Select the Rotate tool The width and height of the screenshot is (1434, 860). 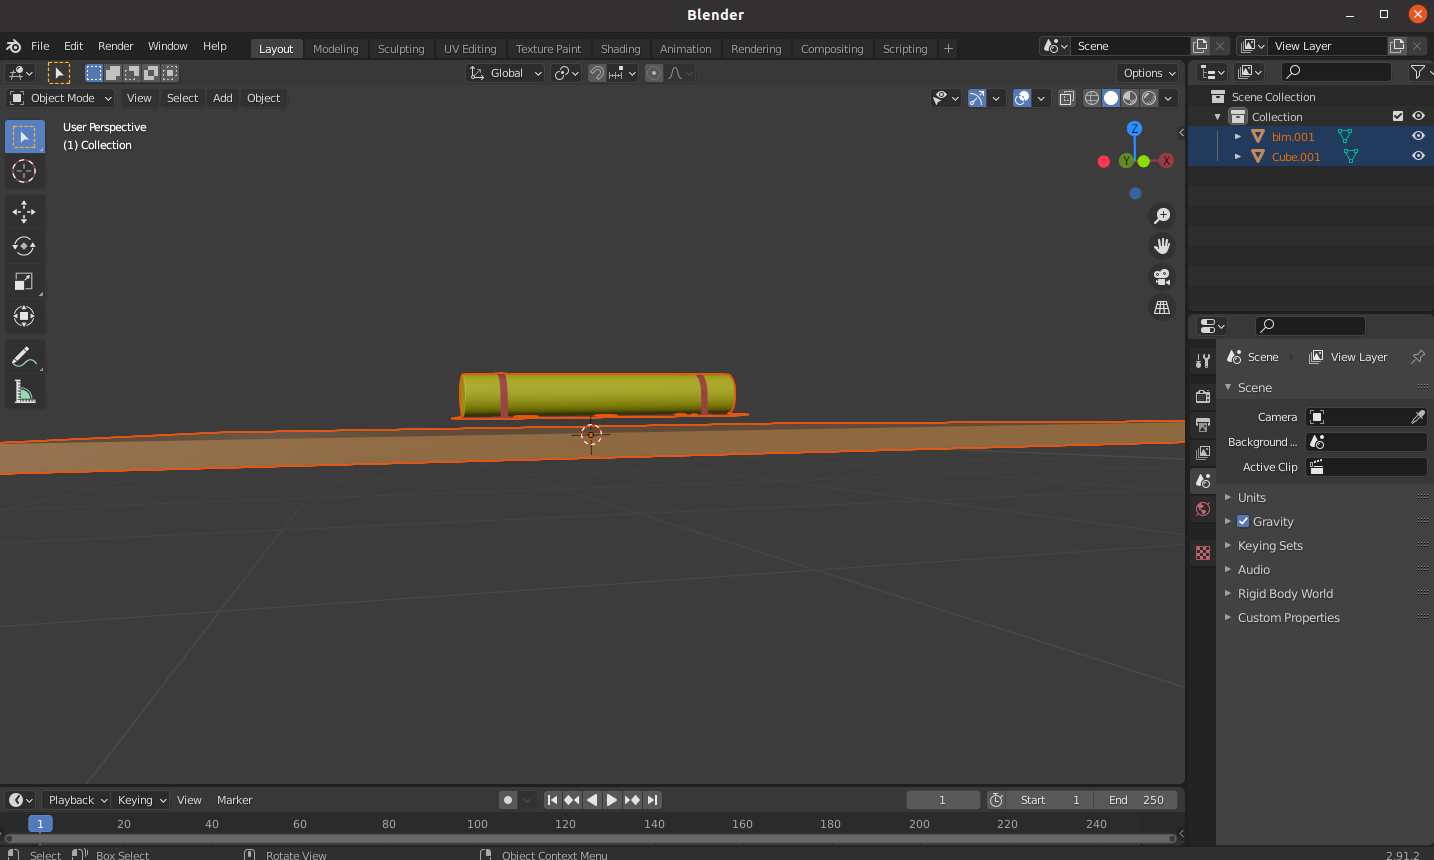(25, 246)
